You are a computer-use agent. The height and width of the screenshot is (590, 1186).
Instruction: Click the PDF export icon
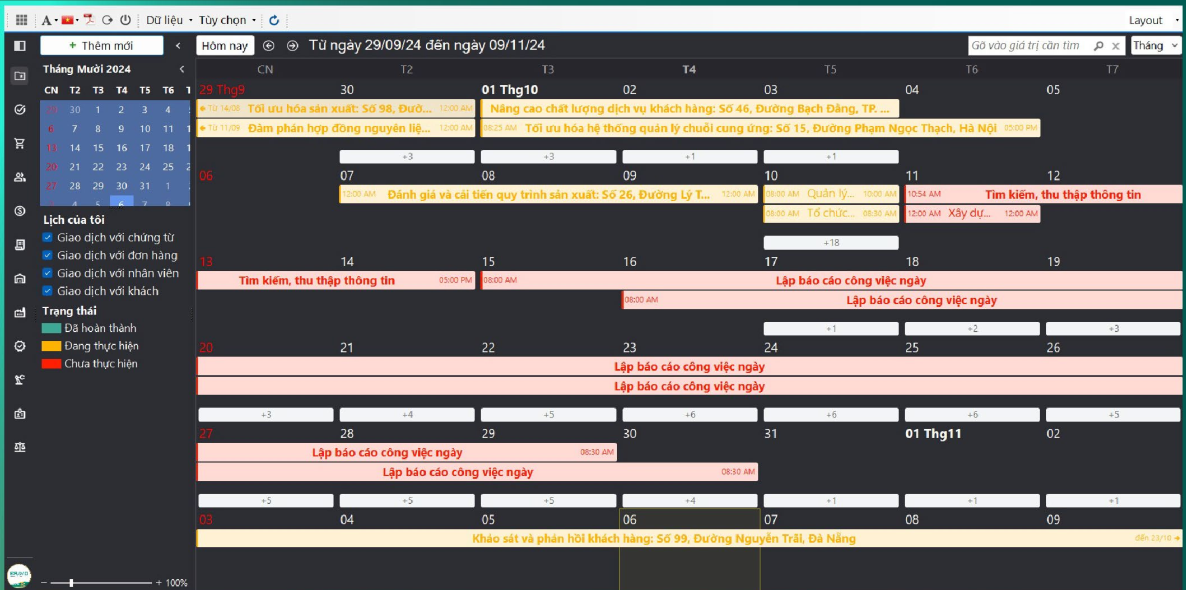pos(88,20)
